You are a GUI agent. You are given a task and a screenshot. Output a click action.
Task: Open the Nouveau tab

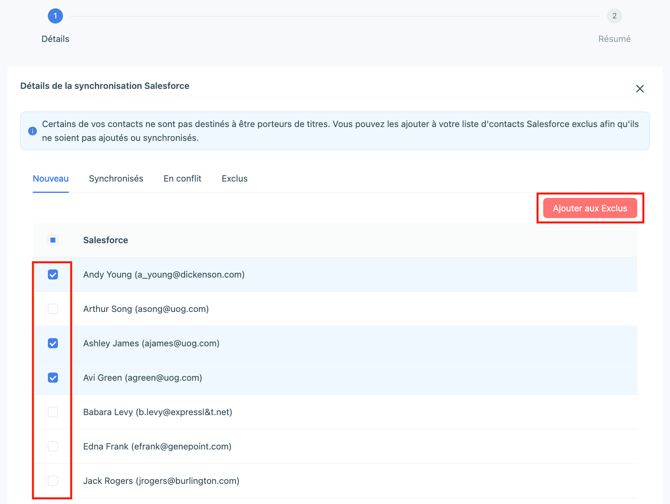[50, 179]
